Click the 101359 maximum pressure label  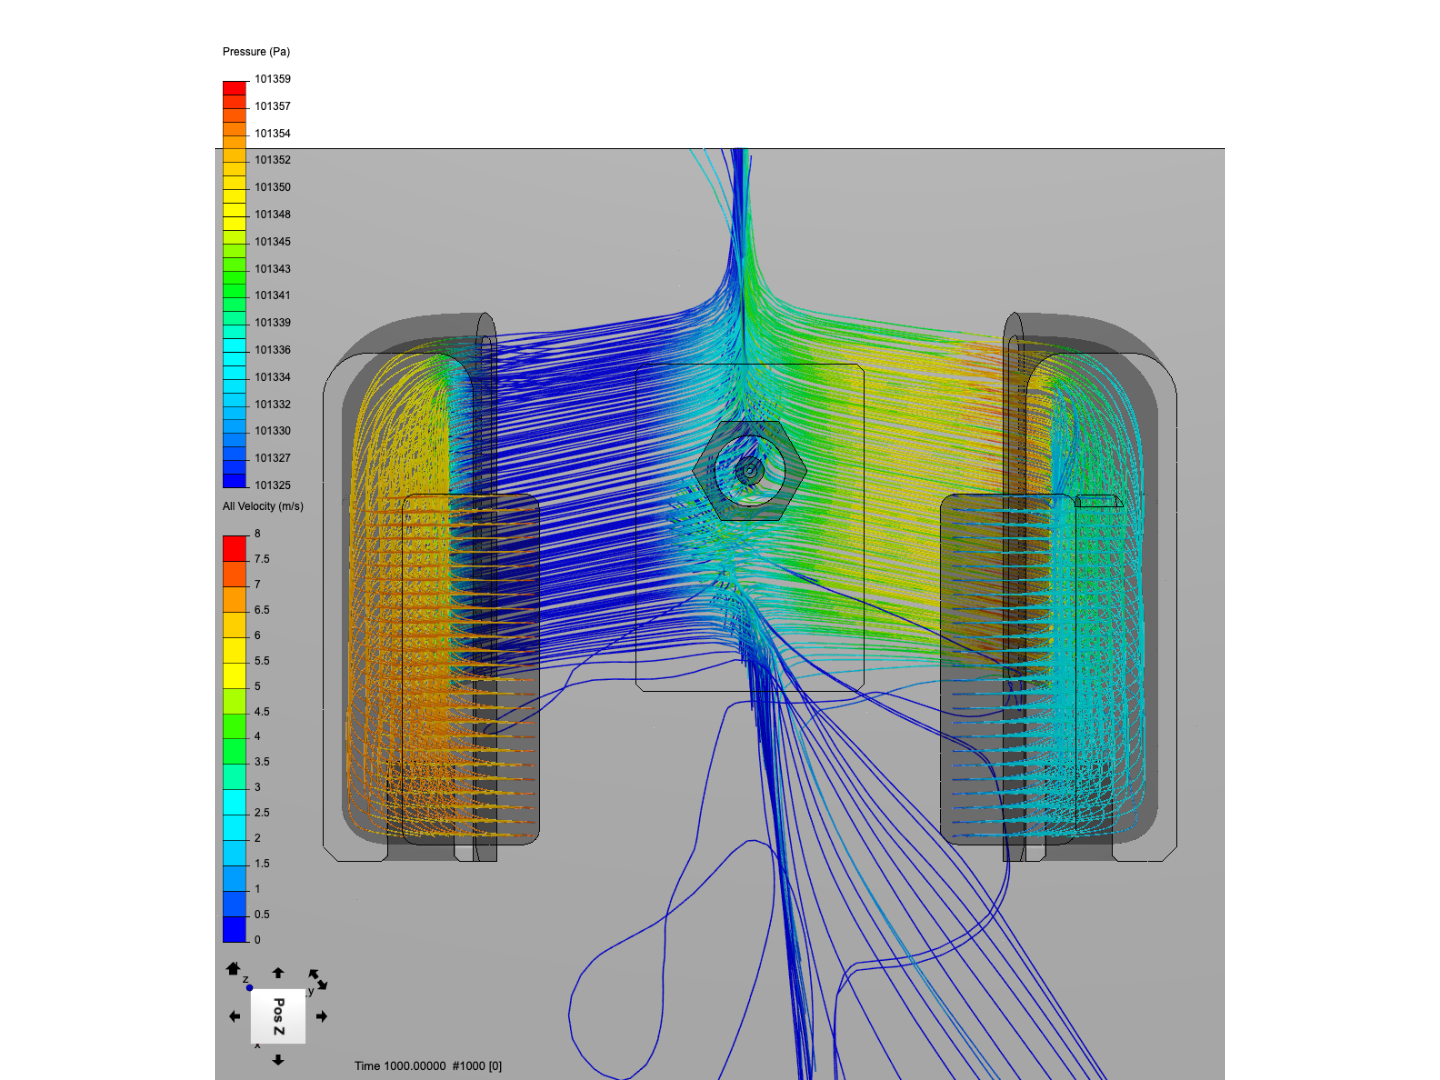coord(272,79)
